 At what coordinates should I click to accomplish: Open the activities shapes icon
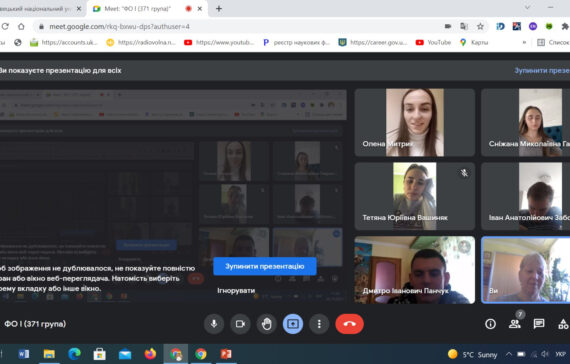[563, 324]
